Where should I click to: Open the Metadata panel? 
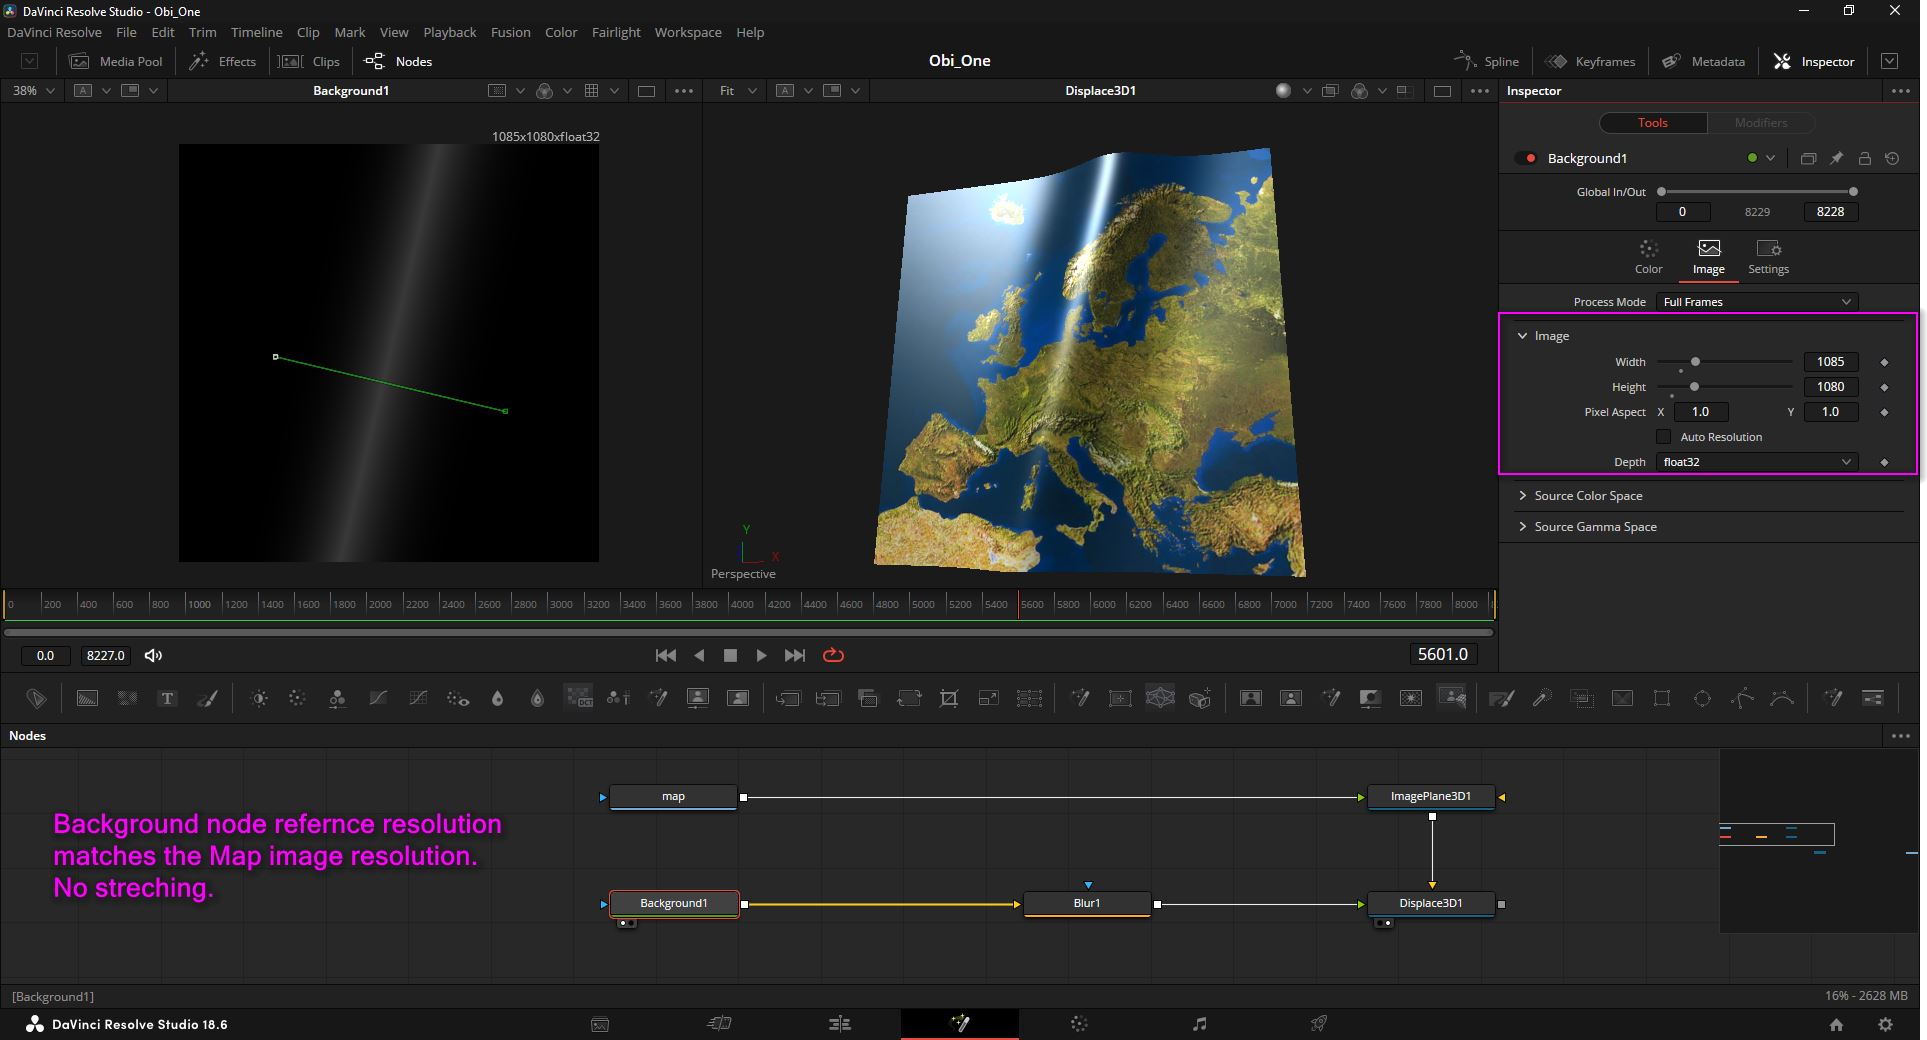1703,61
